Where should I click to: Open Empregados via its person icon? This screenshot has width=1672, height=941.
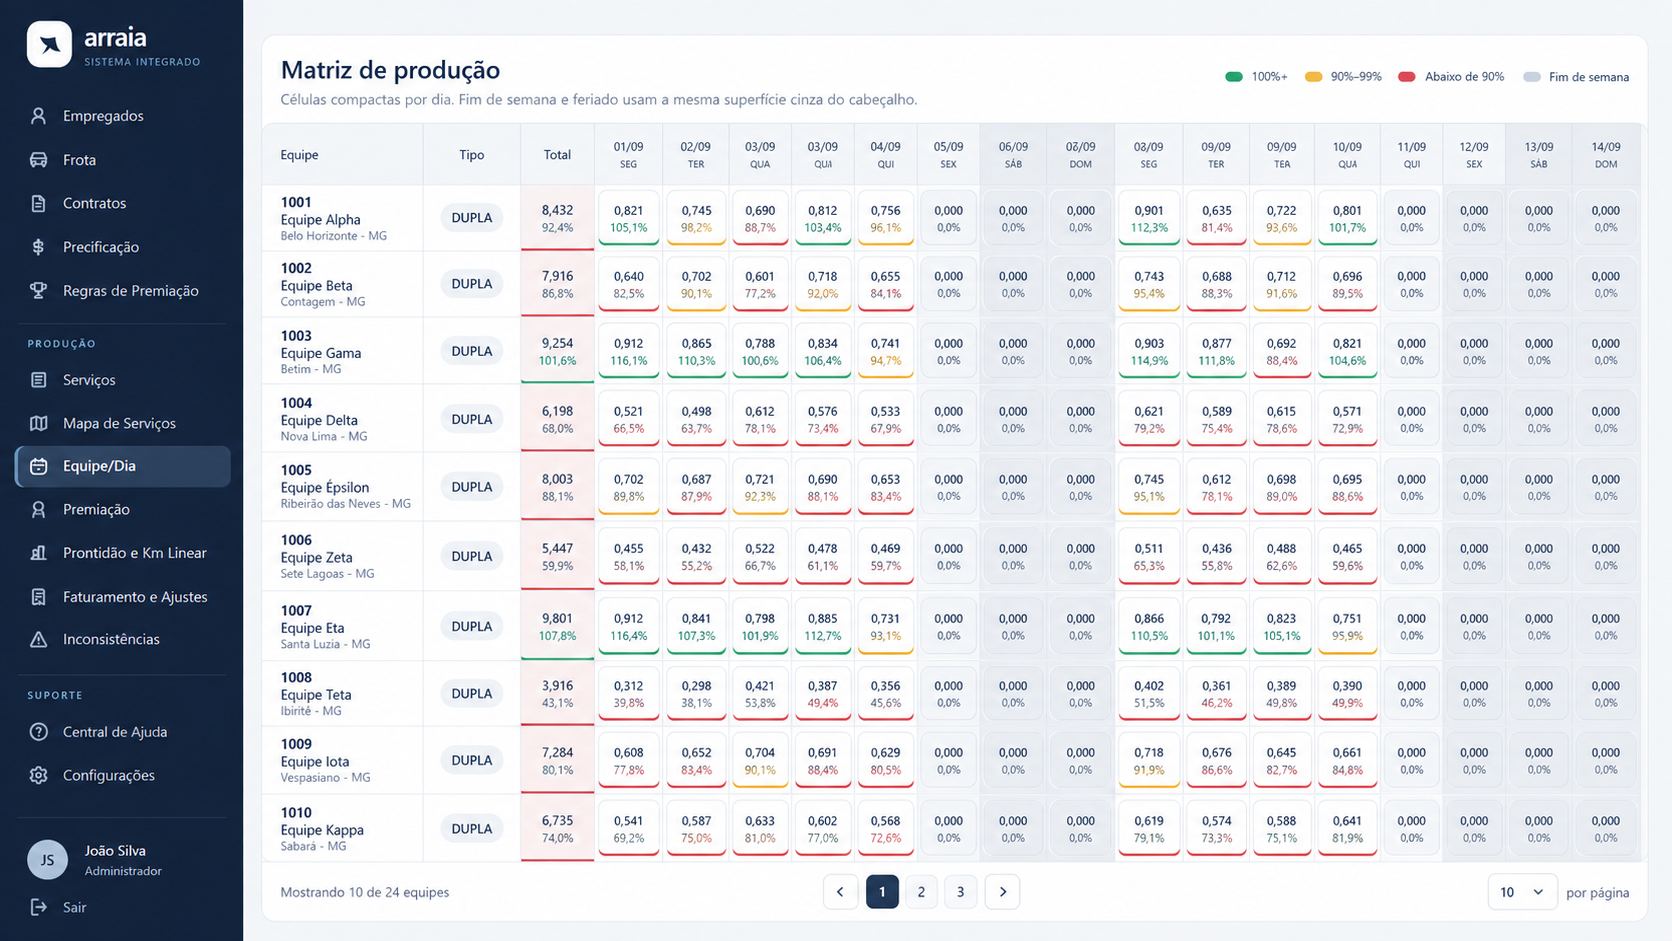point(39,116)
